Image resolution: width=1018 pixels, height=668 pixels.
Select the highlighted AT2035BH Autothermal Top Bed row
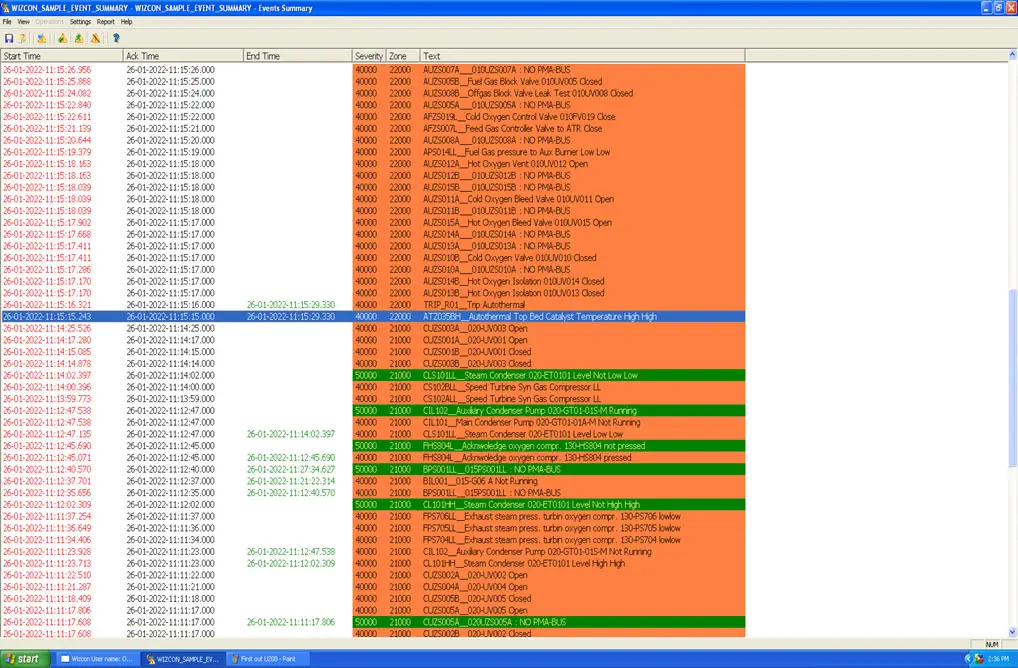pos(540,316)
